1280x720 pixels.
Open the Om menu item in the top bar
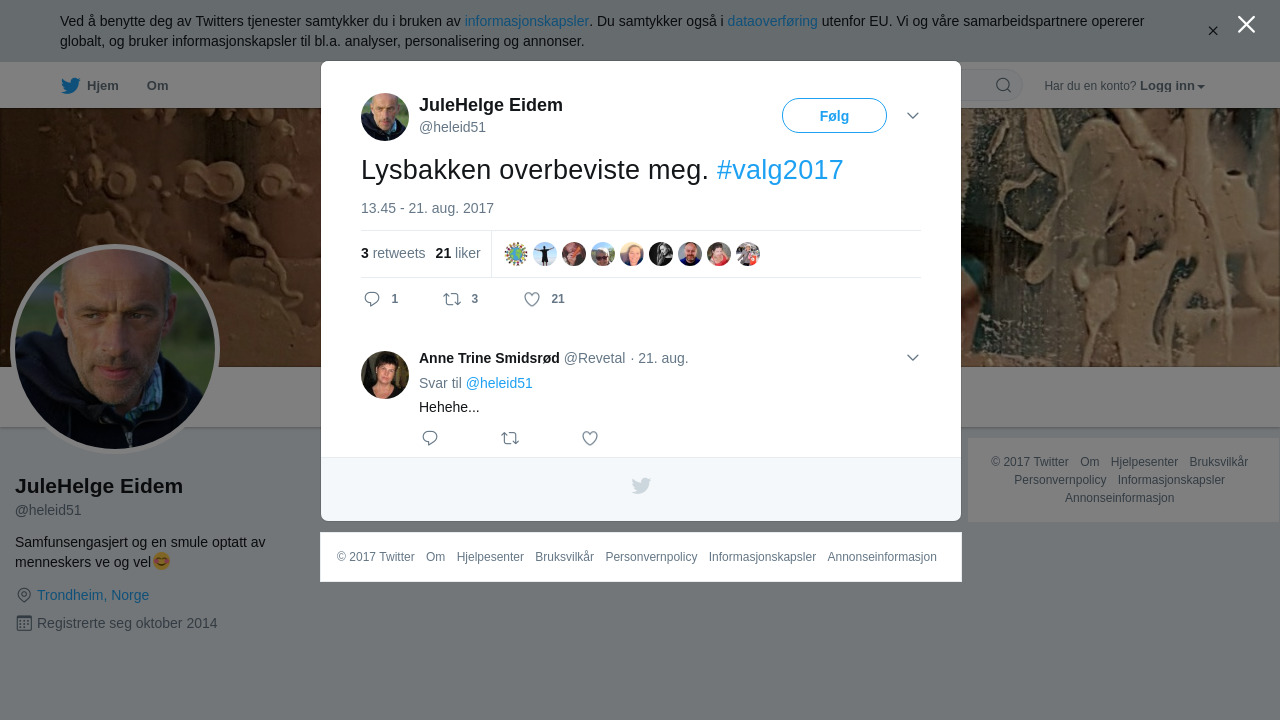click(x=157, y=86)
